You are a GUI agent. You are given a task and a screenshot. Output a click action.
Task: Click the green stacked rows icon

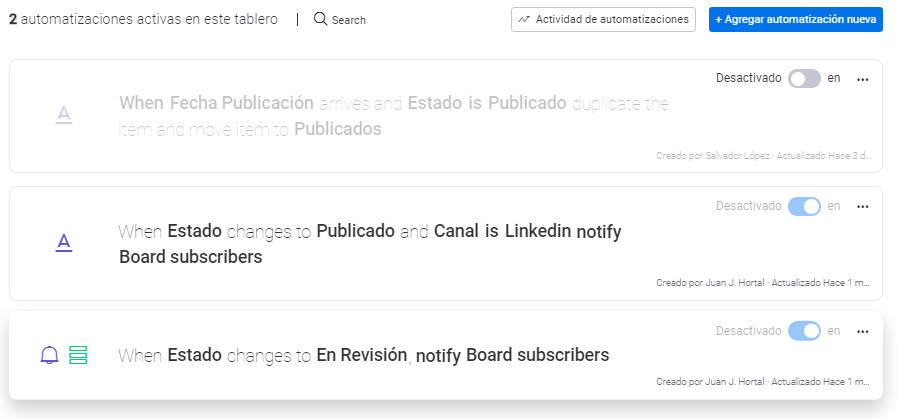79,355
